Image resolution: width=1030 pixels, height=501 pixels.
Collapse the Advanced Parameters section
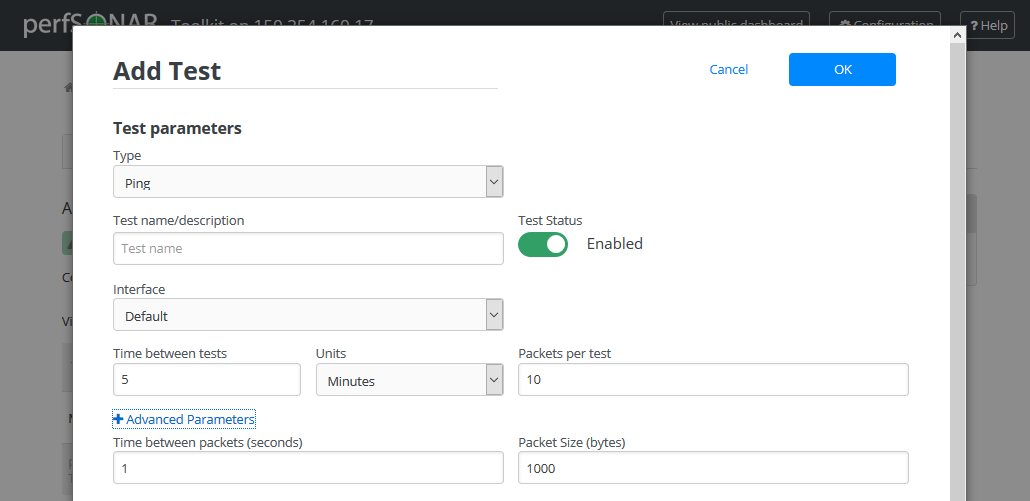[x=184, y=419]
